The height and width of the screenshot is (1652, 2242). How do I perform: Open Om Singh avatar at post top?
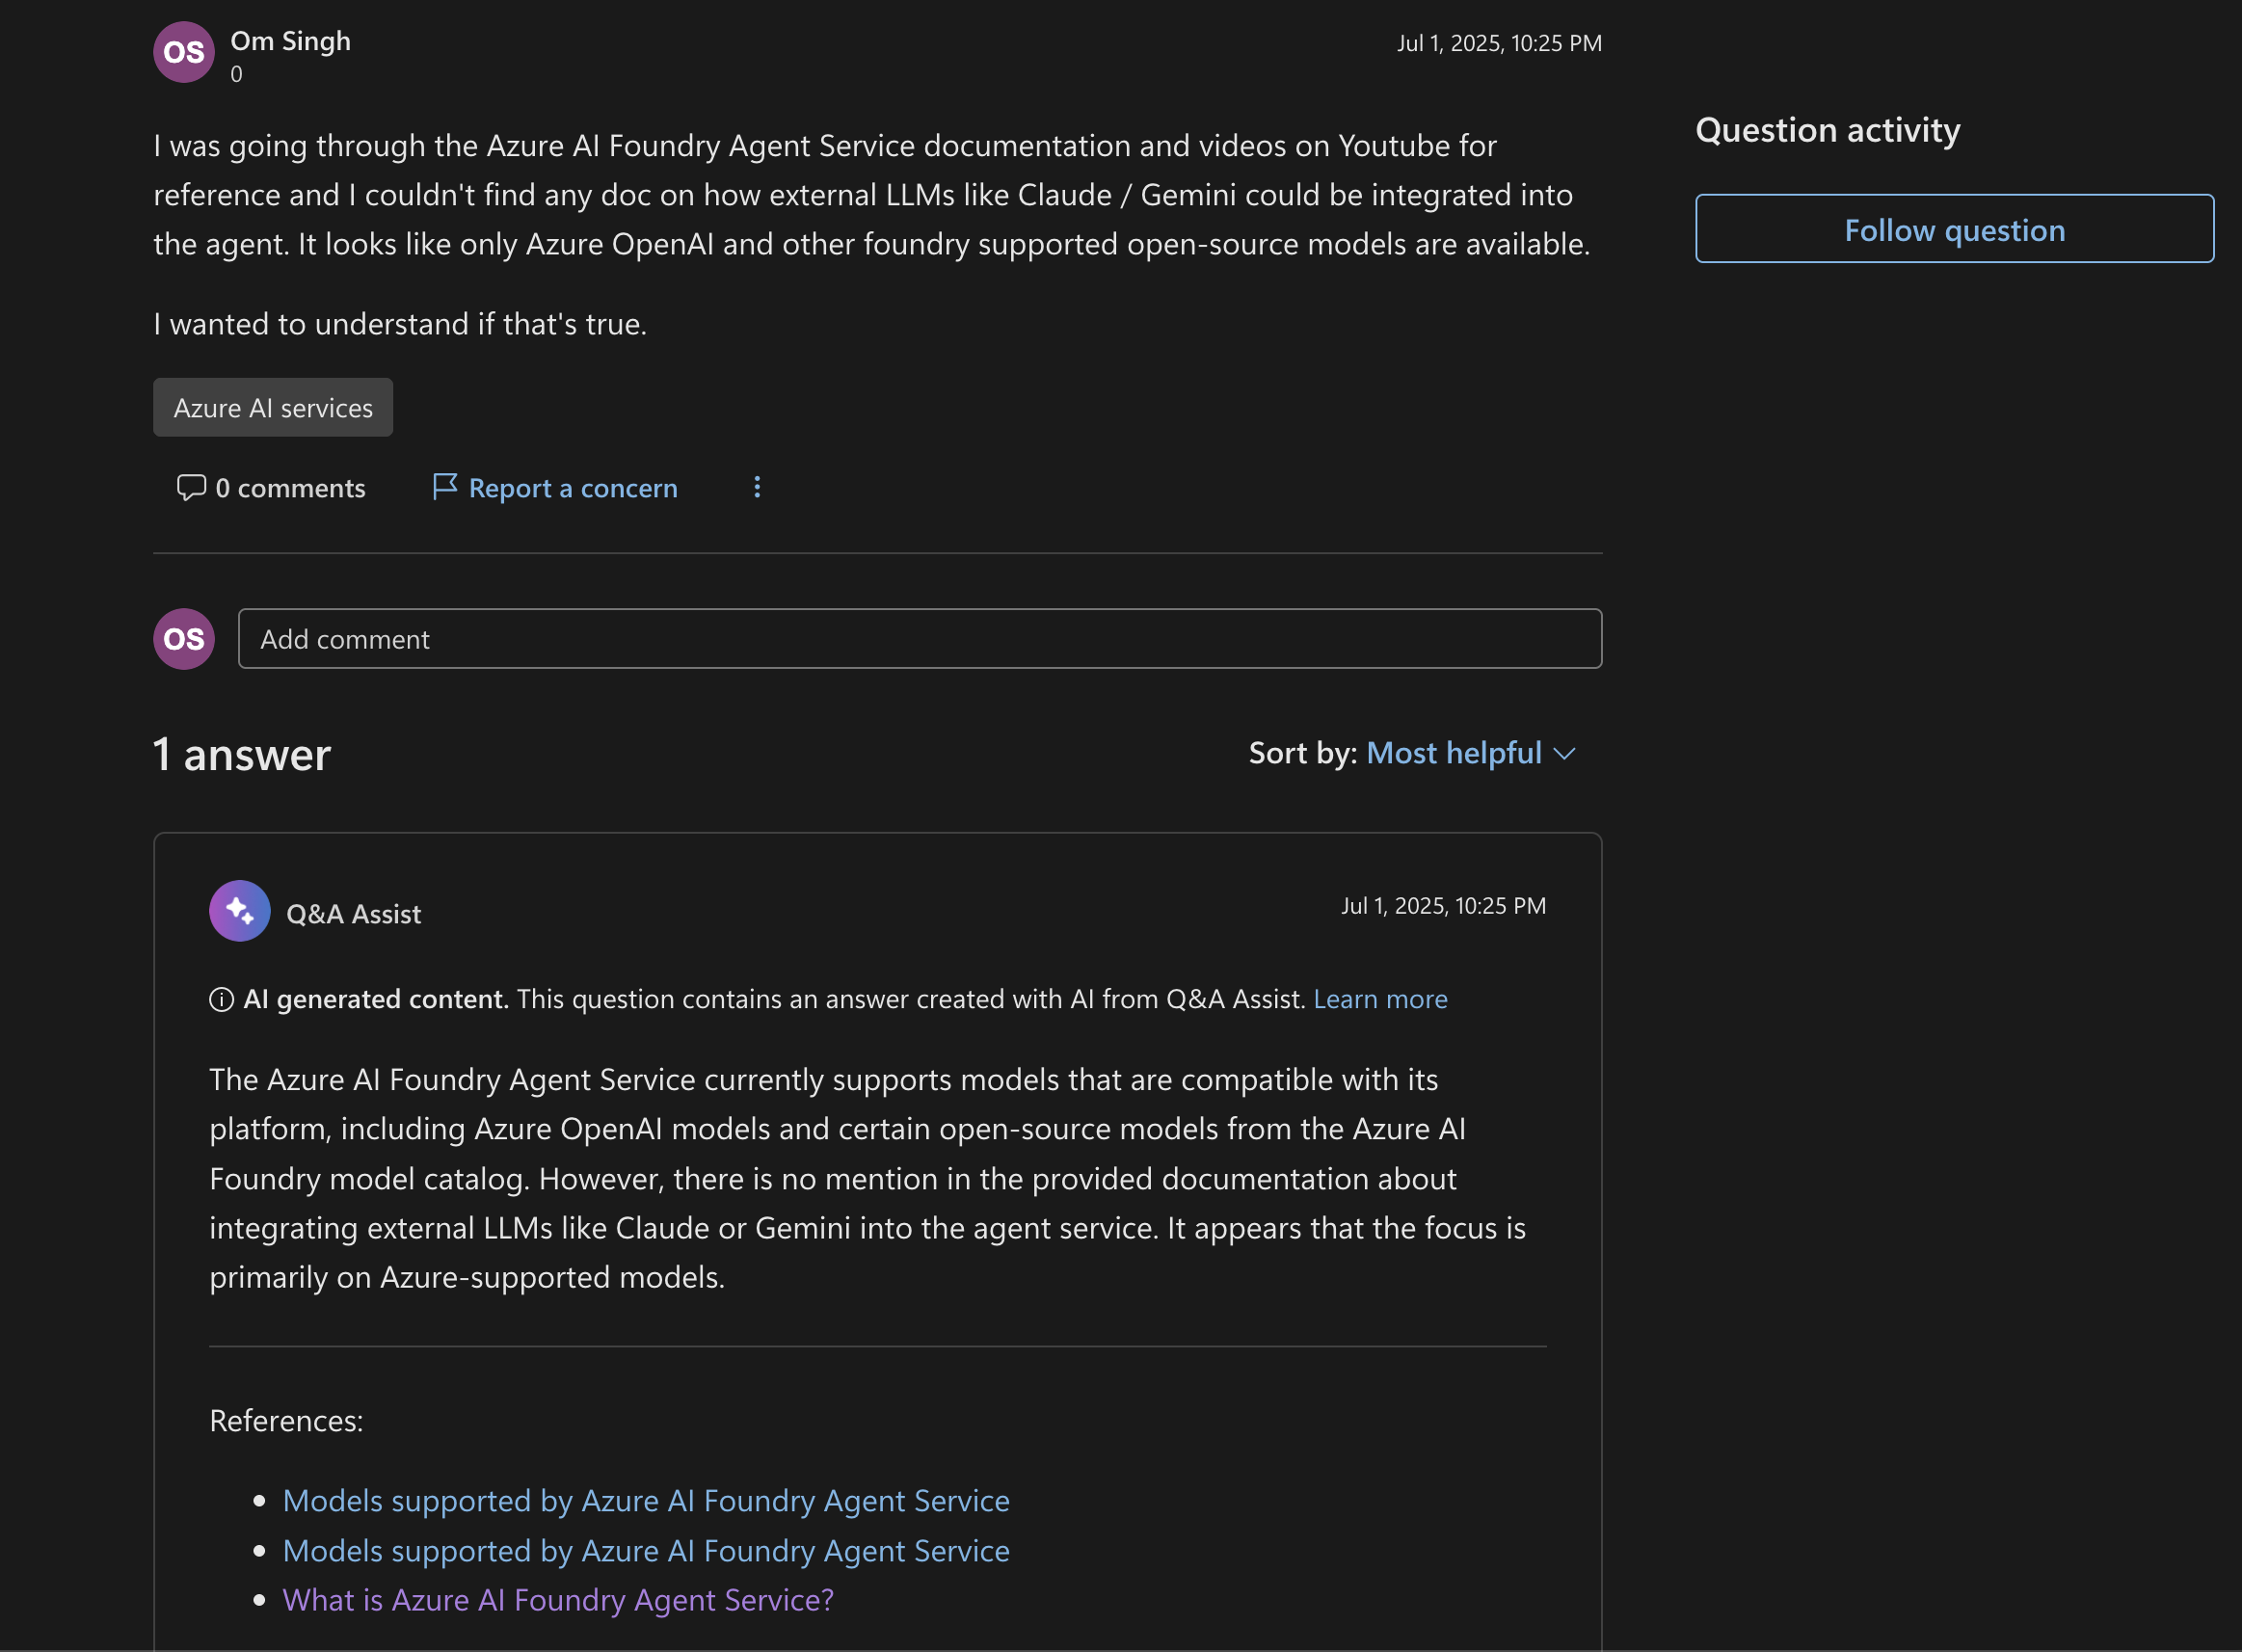click(184, 52)
